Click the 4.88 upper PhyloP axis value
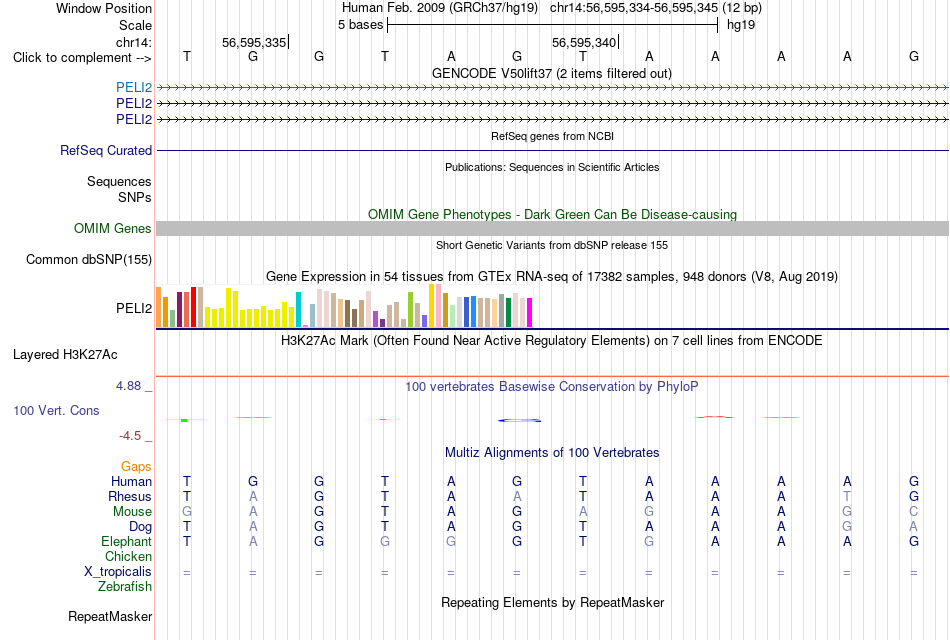This screenshot has height=640, width=950. [x=129, y=385]
